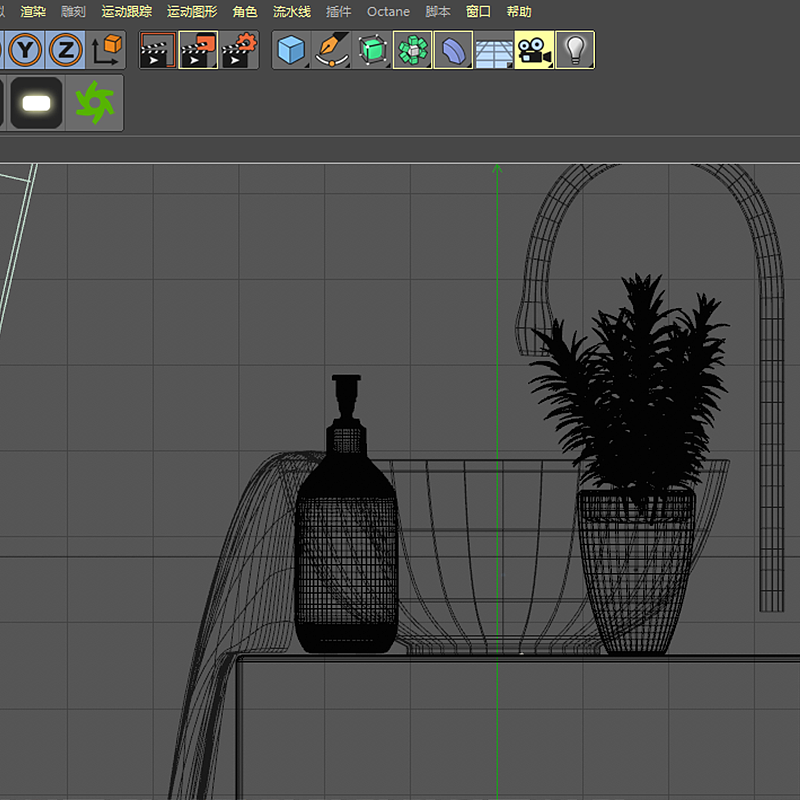The image size is (800, 800).
Task: Open the 运动图形 menu
Action: (x=192, y=11)
